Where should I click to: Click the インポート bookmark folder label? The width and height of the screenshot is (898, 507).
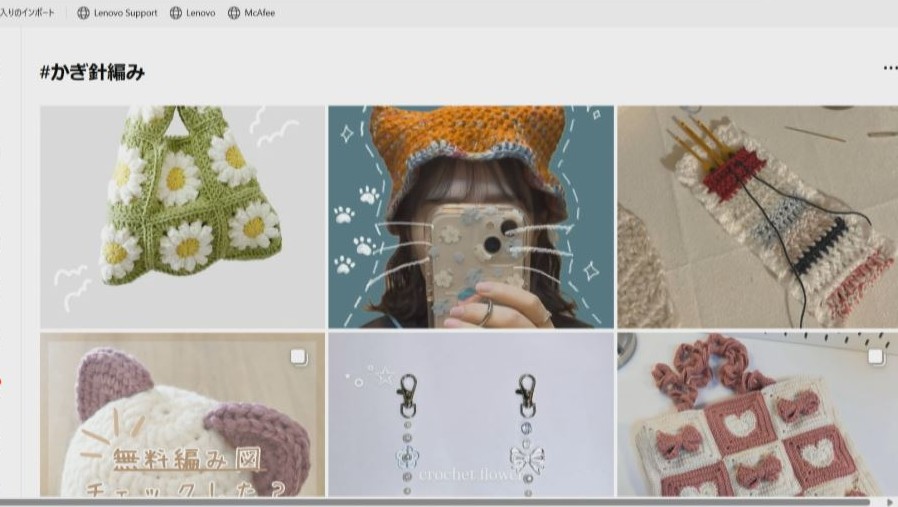tap(27, 13)
